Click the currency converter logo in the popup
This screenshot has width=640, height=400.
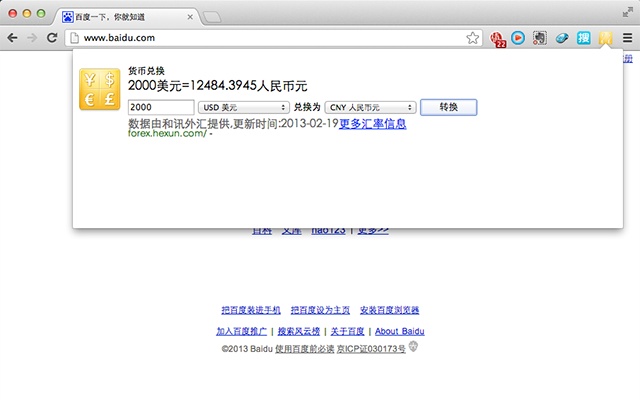(100, 89)
